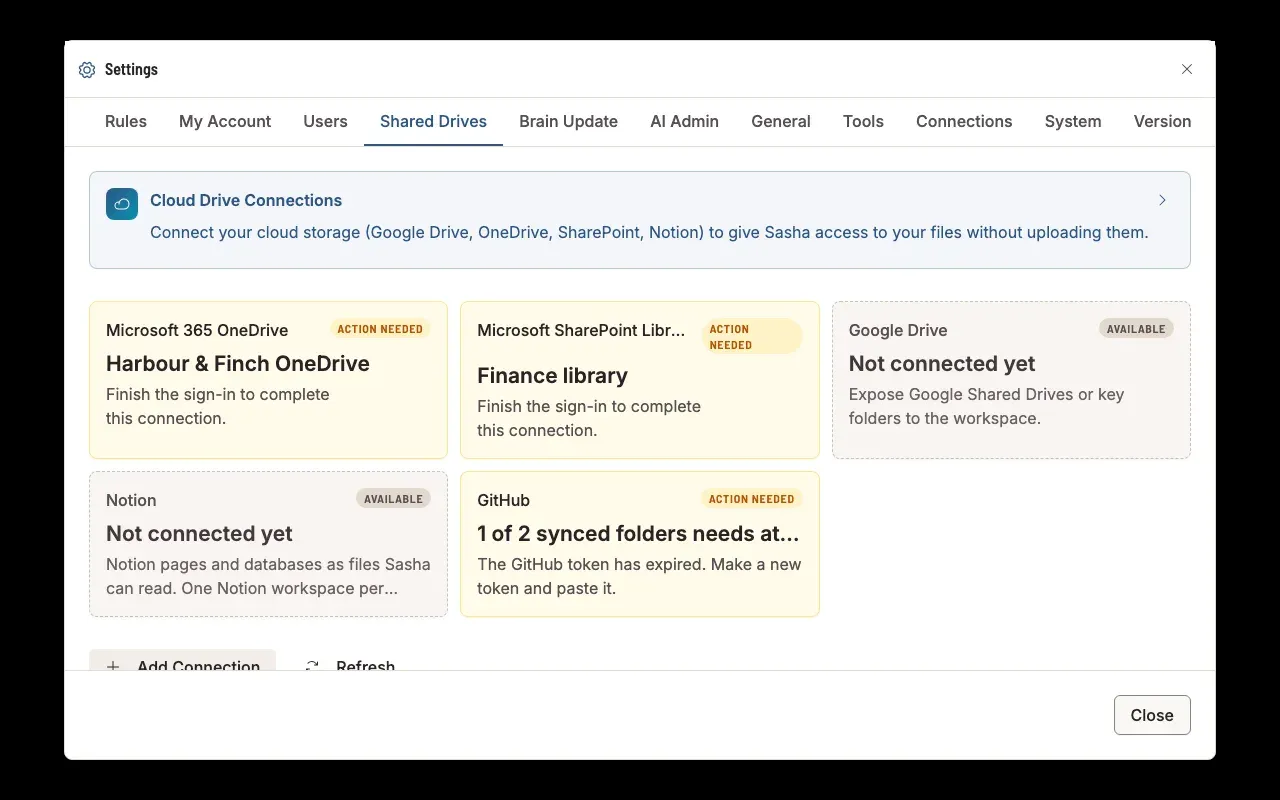The width and height of the screenshot is (1280, 800).
Task: Click the Add Connection button
Action: coord(182,661)
